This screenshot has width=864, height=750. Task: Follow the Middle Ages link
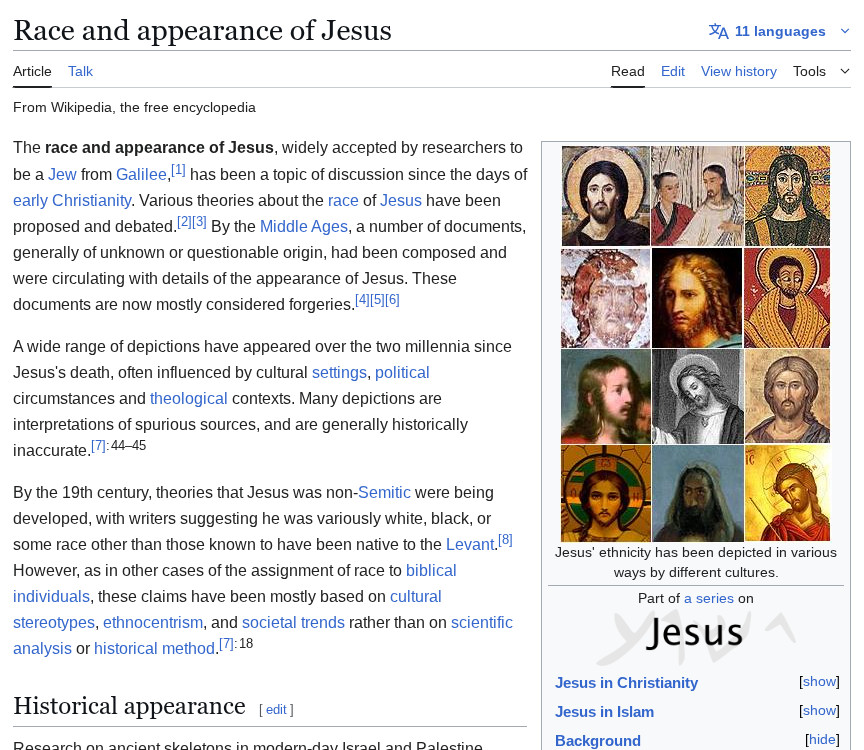(x=304, y=226)
